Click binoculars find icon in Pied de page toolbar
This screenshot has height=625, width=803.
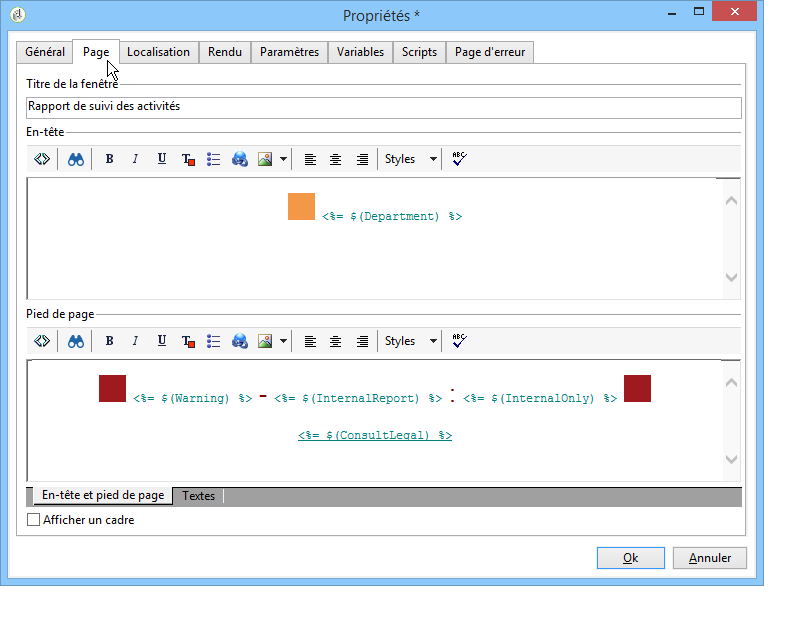[x=76, y=341]
